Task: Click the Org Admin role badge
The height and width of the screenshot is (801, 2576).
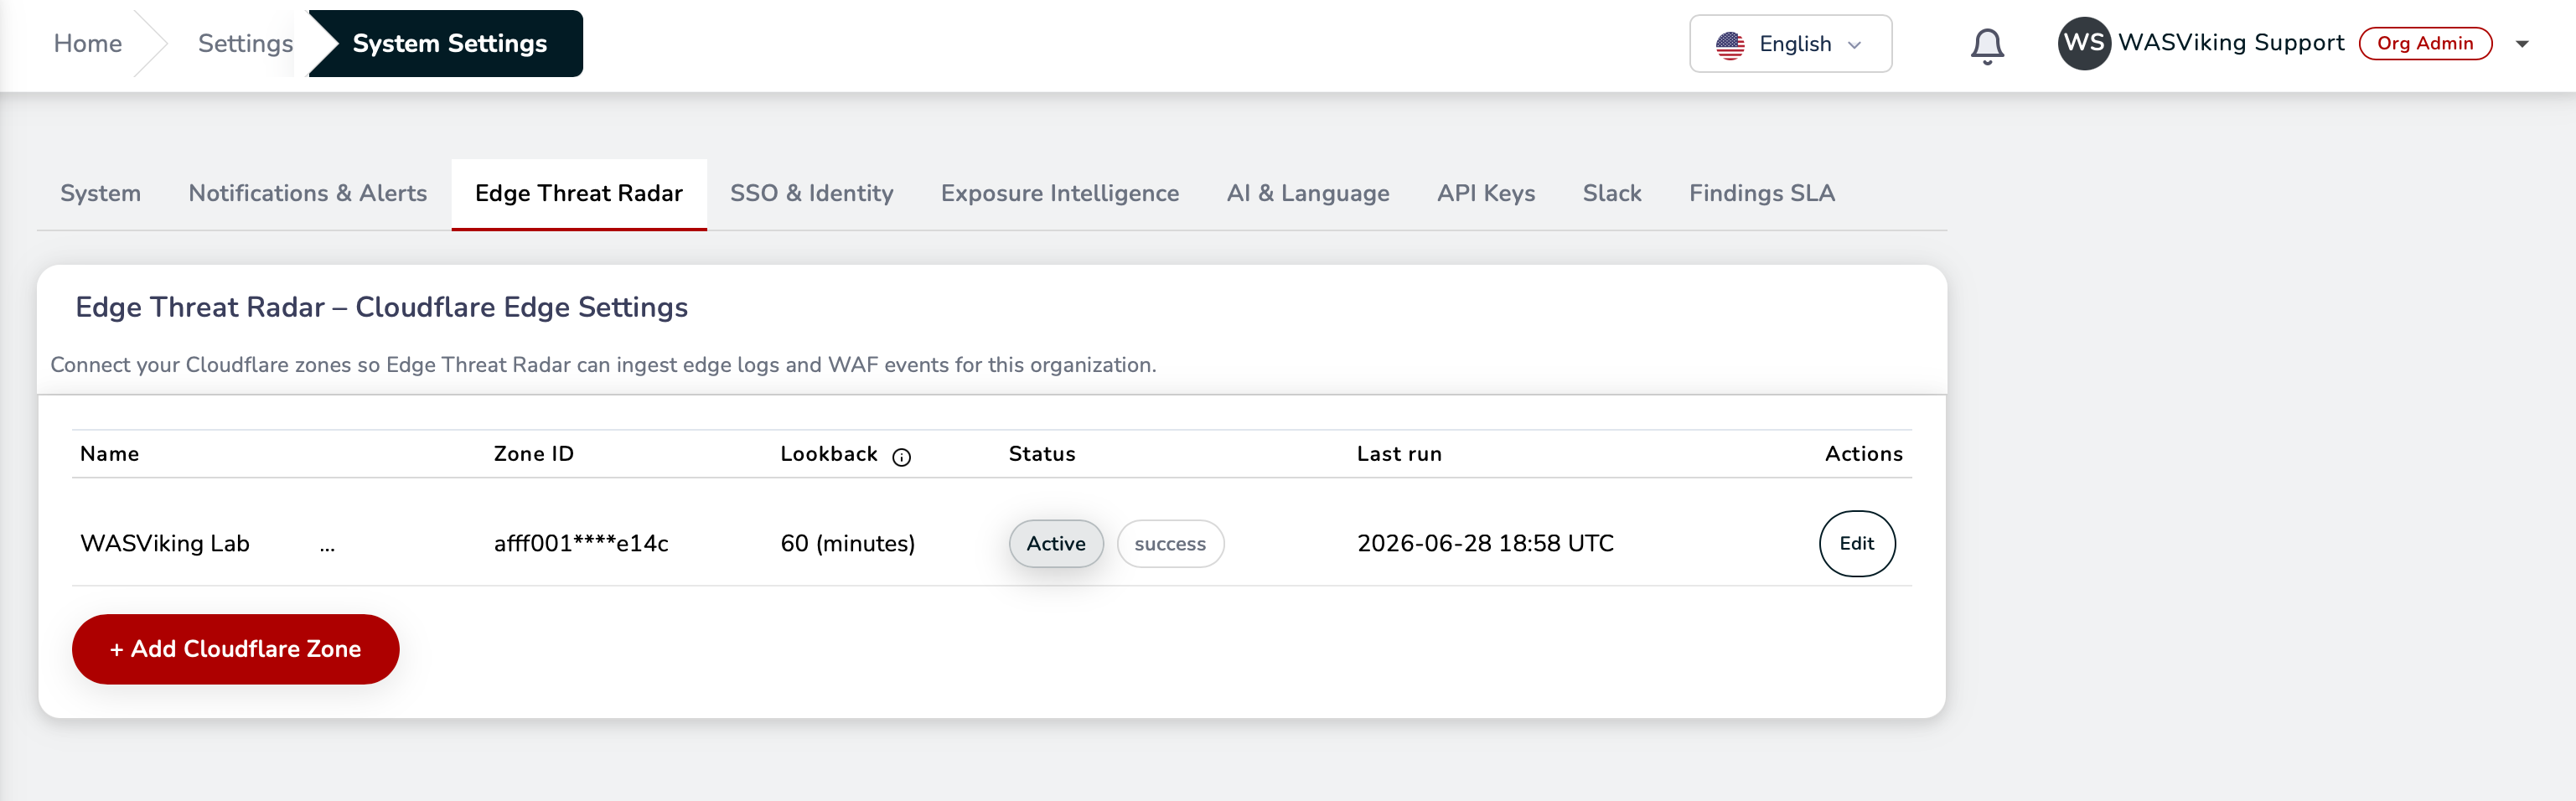Action: click(x=2424, y=43)
